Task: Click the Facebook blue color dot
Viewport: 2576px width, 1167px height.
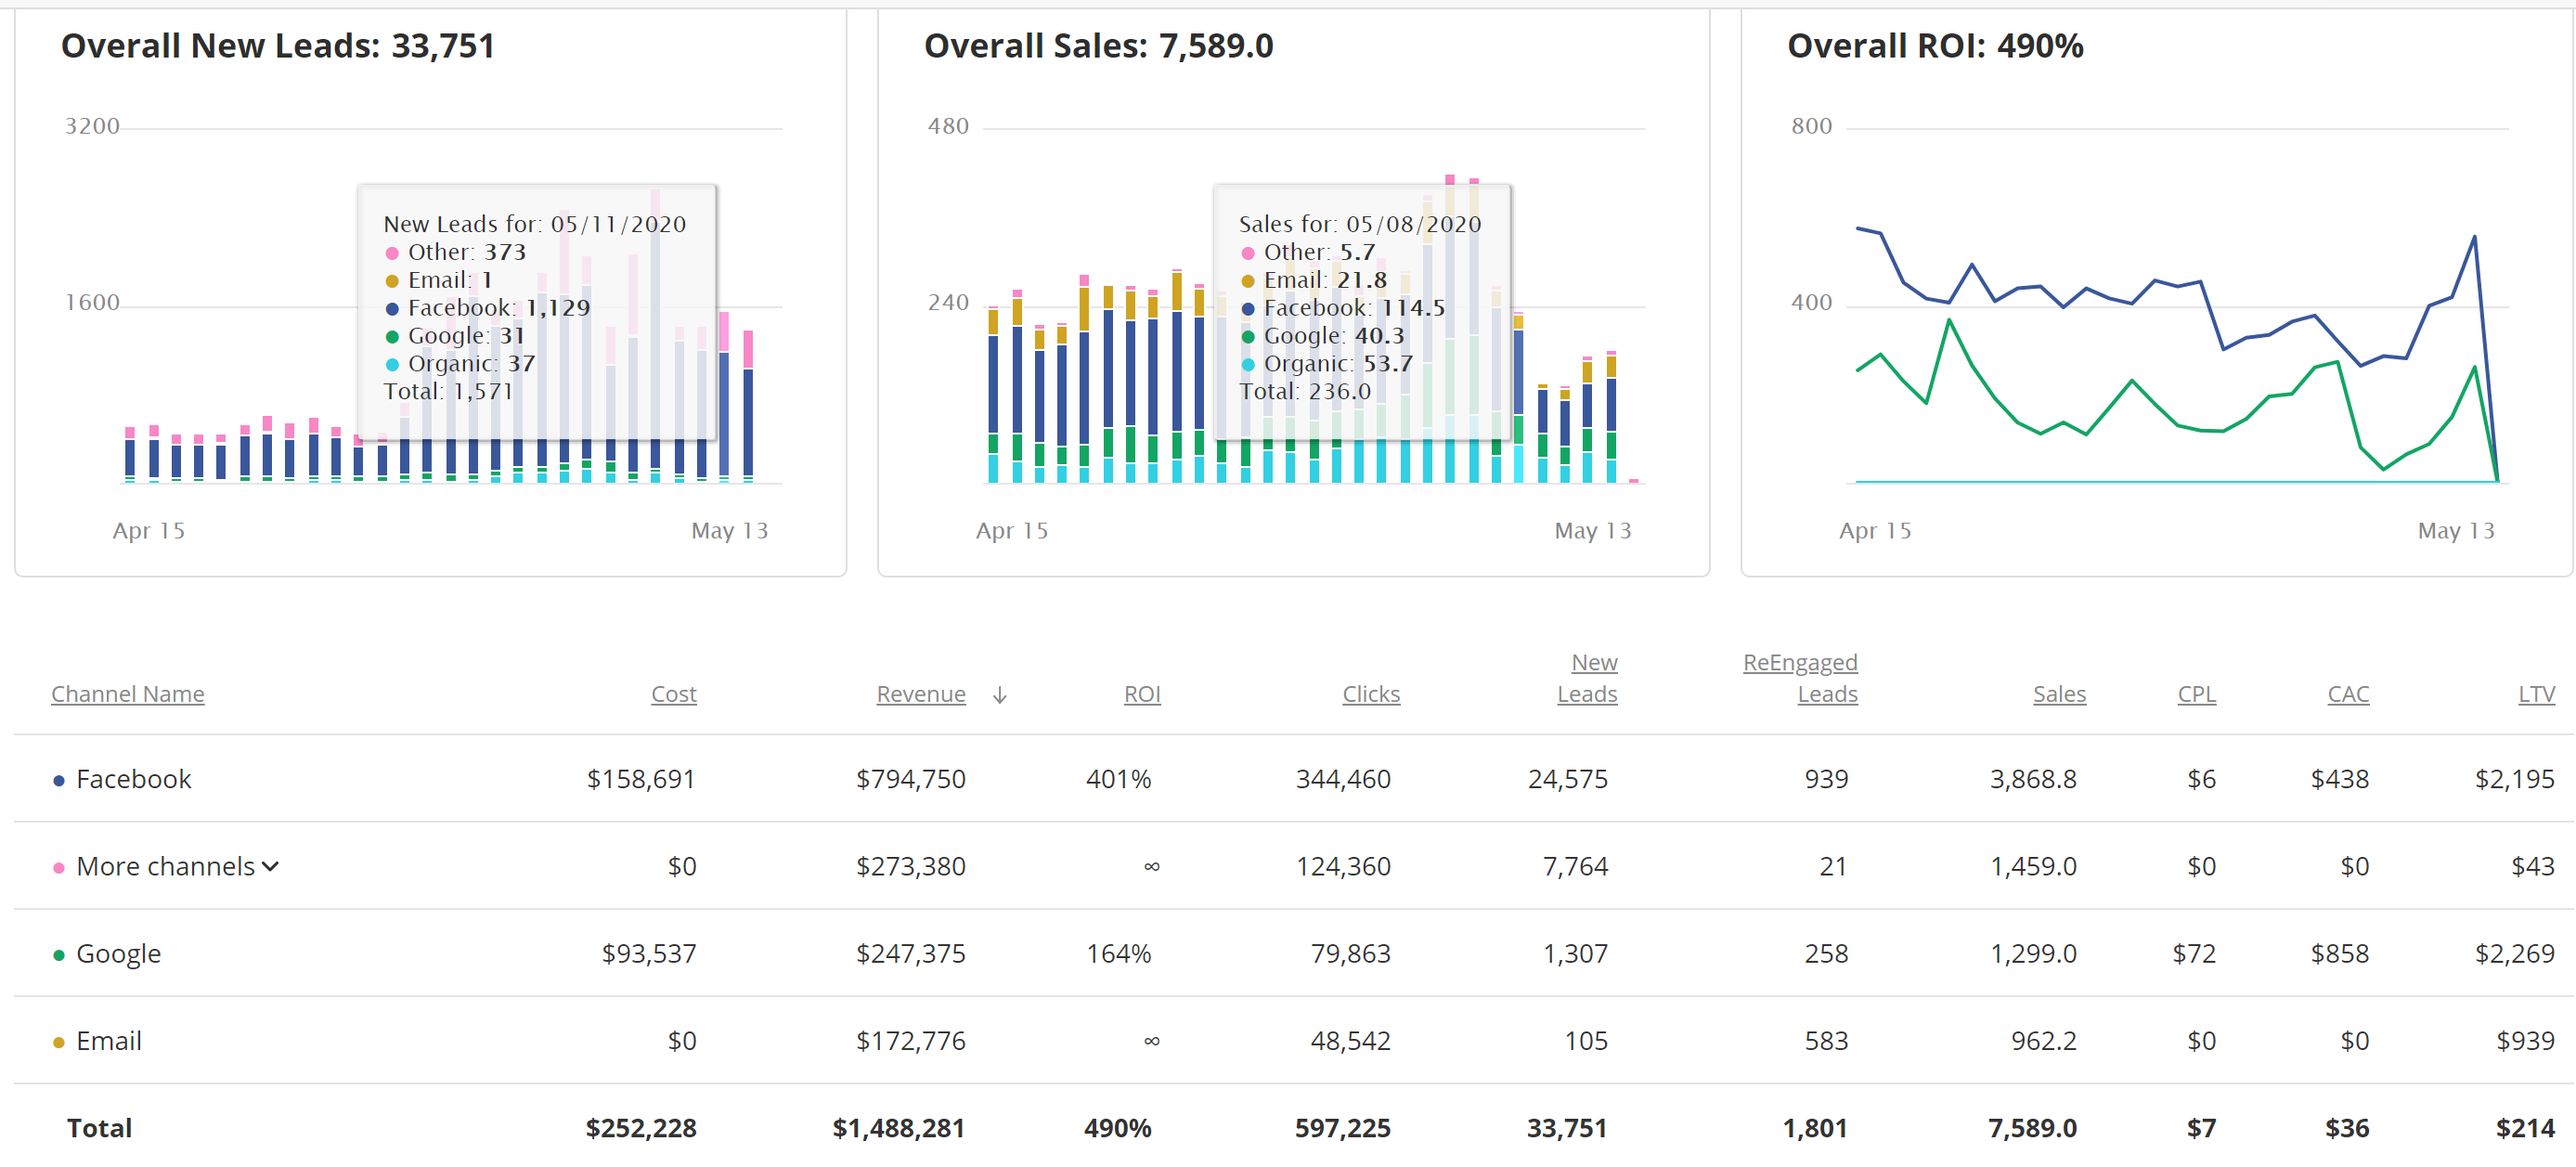Action: pos(59,781)
